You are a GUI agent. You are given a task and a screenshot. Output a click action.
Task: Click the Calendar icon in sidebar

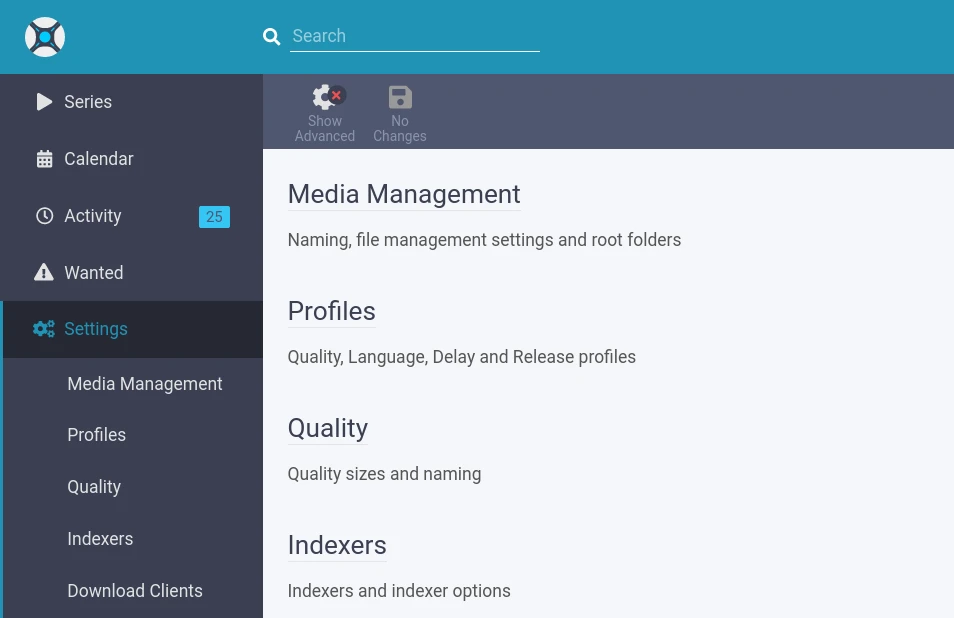44,159
